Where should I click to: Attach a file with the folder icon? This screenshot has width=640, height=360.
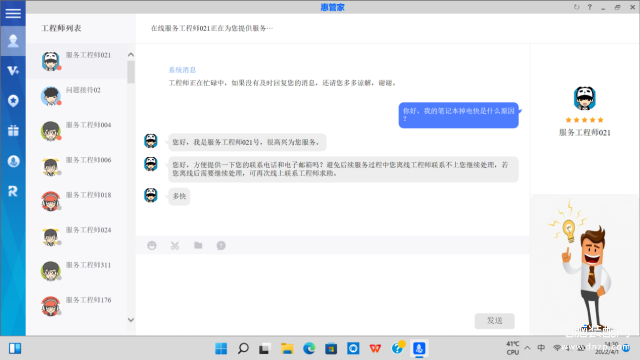click(198, 245)
